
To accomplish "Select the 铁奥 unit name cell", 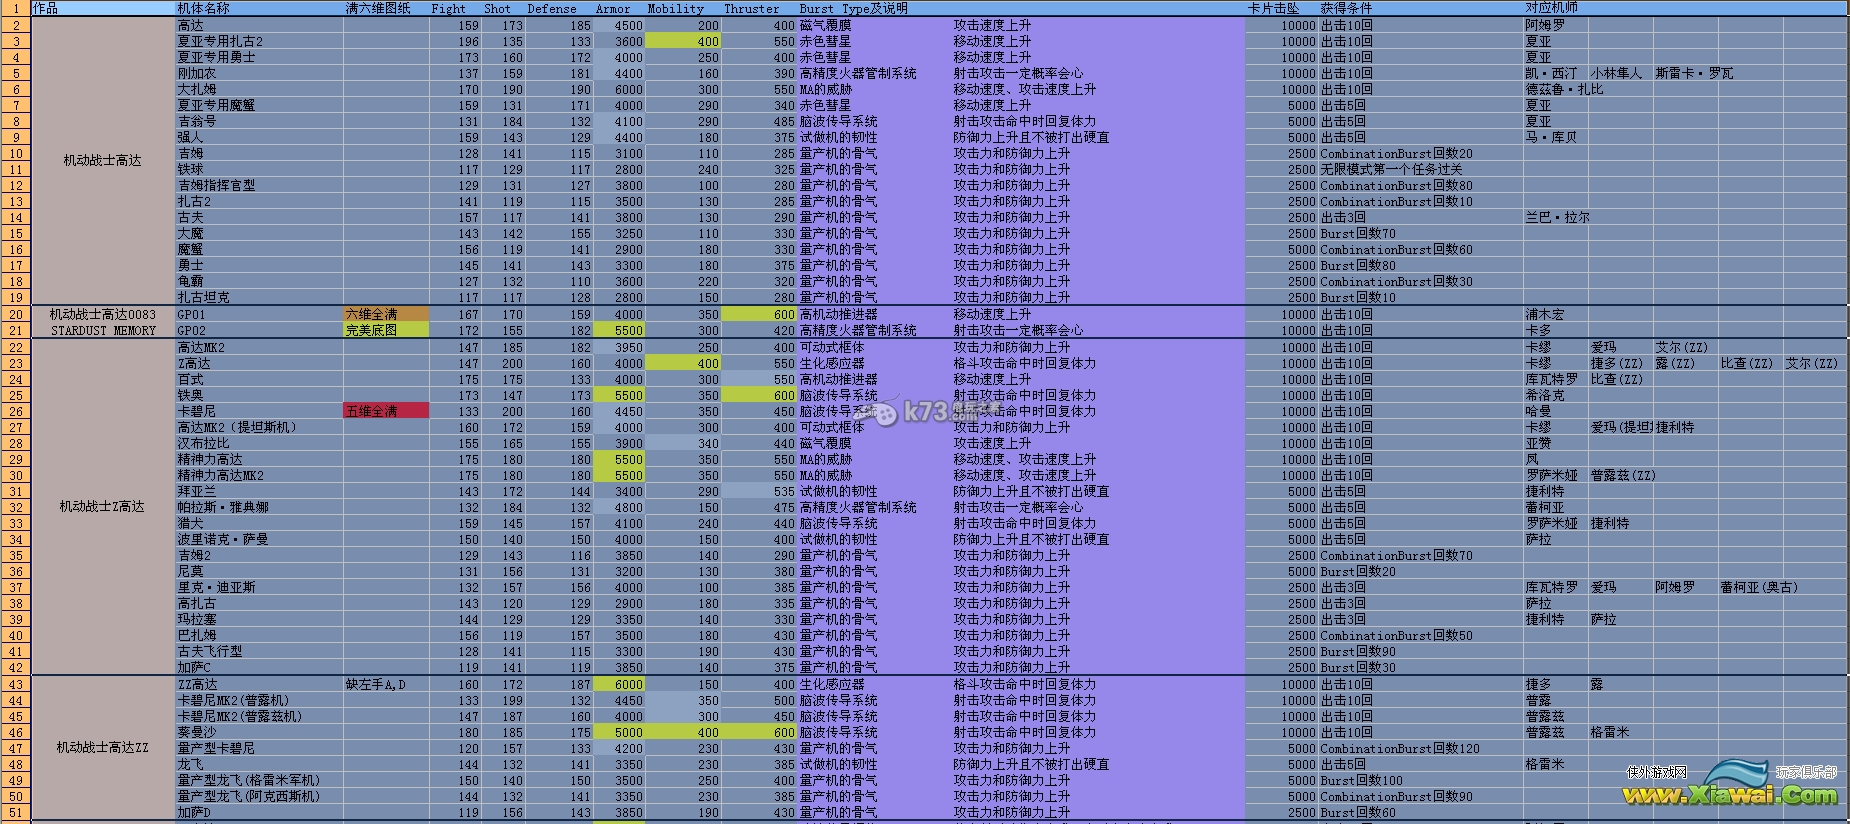I will point(259,395).
